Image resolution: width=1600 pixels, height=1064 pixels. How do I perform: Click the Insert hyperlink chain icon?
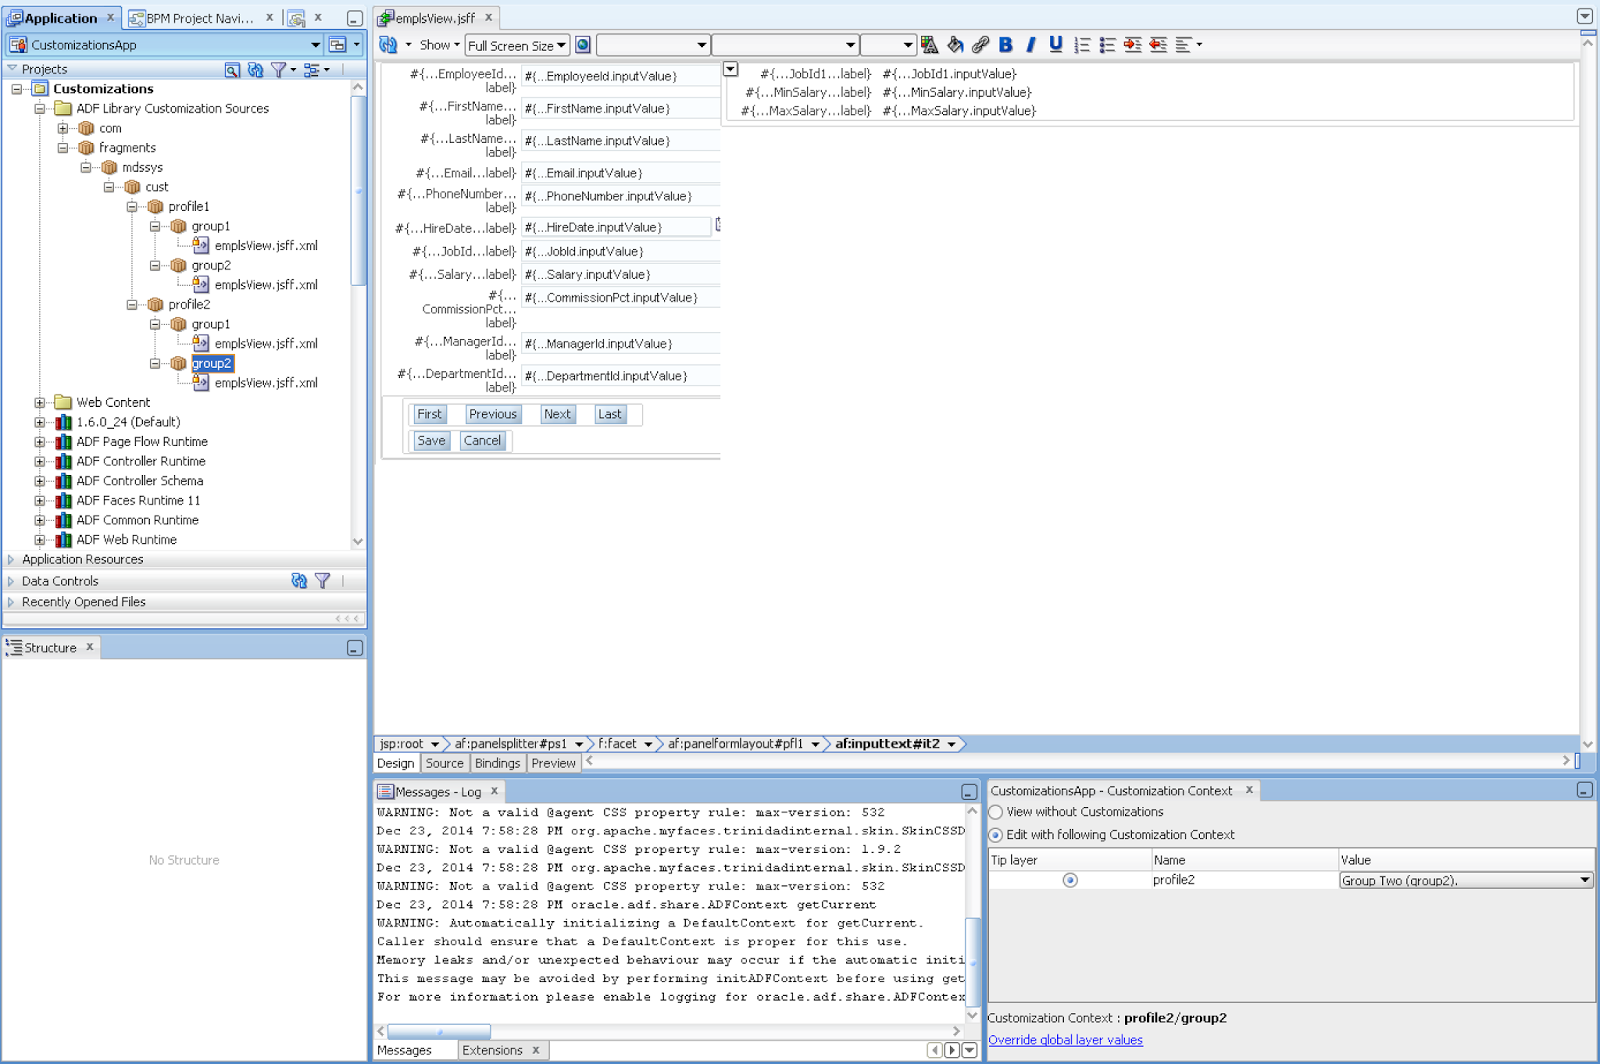pos(981,45)
